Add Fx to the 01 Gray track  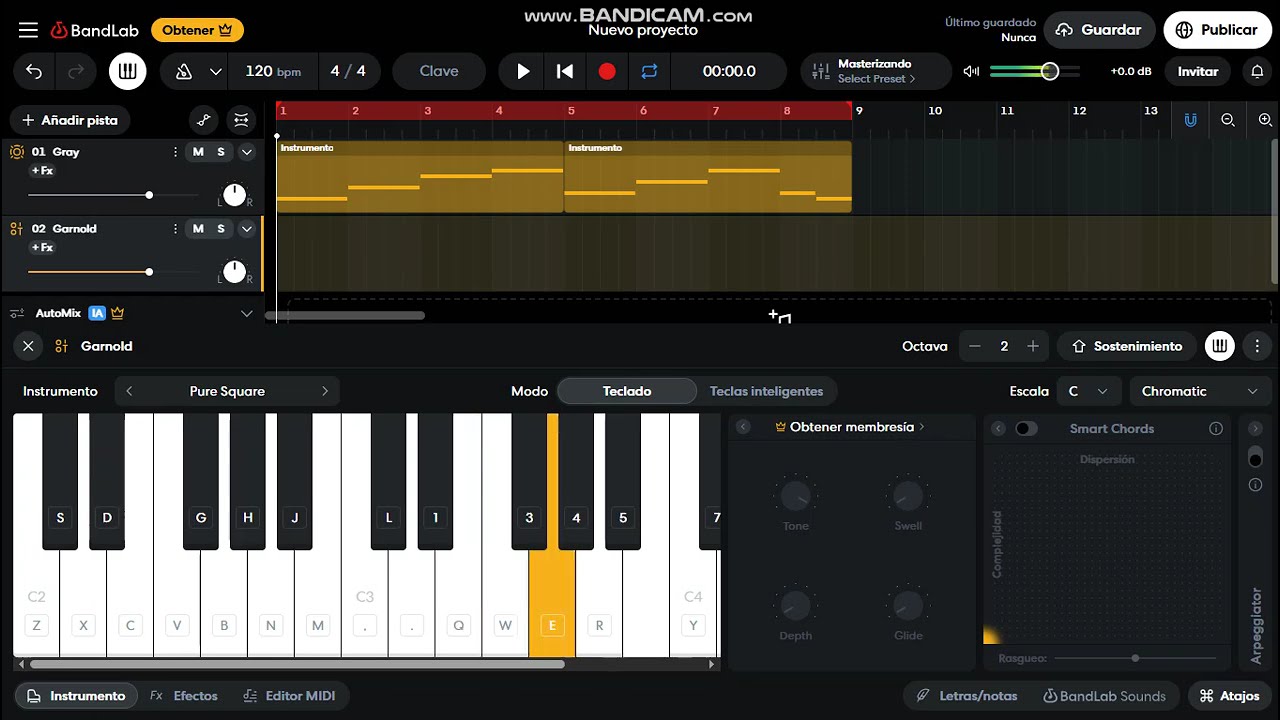[x=42, y=171]
